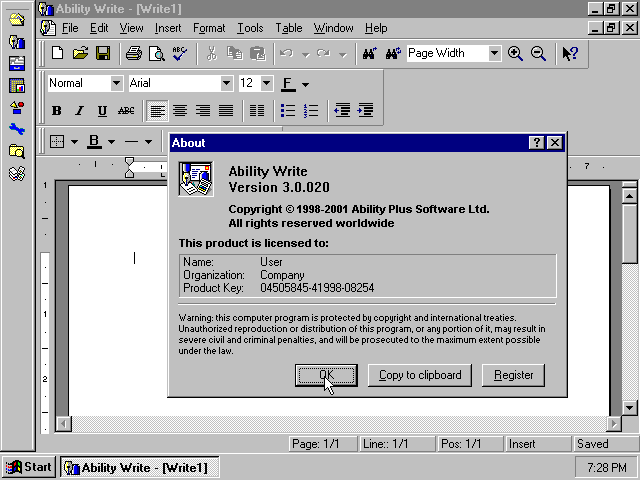Click the Zoom In magnifier icon
The width and height of the screenshot is (640, 480).
point(515,53)
